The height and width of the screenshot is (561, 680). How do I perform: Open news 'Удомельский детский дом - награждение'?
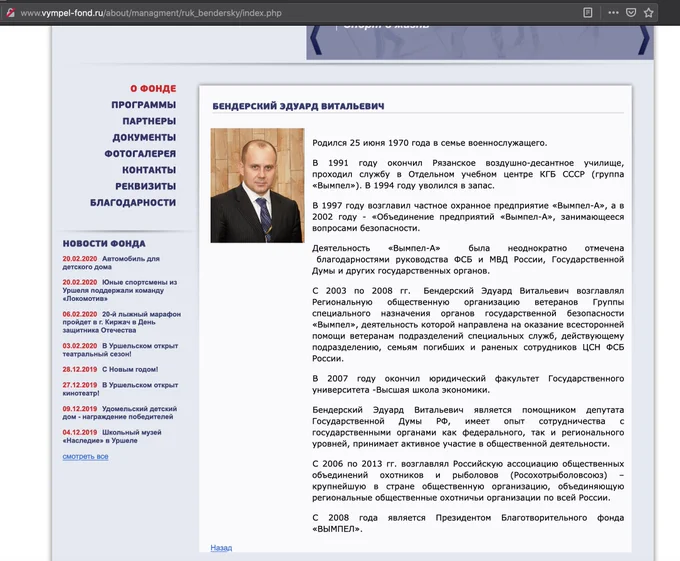tap(120, 413)
